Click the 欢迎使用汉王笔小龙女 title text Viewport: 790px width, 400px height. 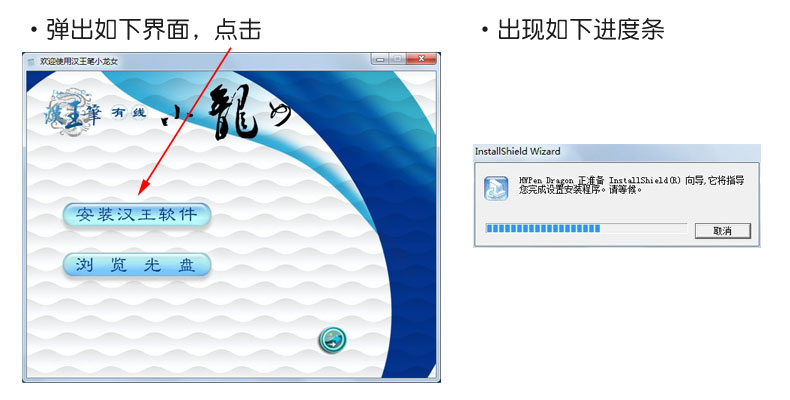(79, 61)
